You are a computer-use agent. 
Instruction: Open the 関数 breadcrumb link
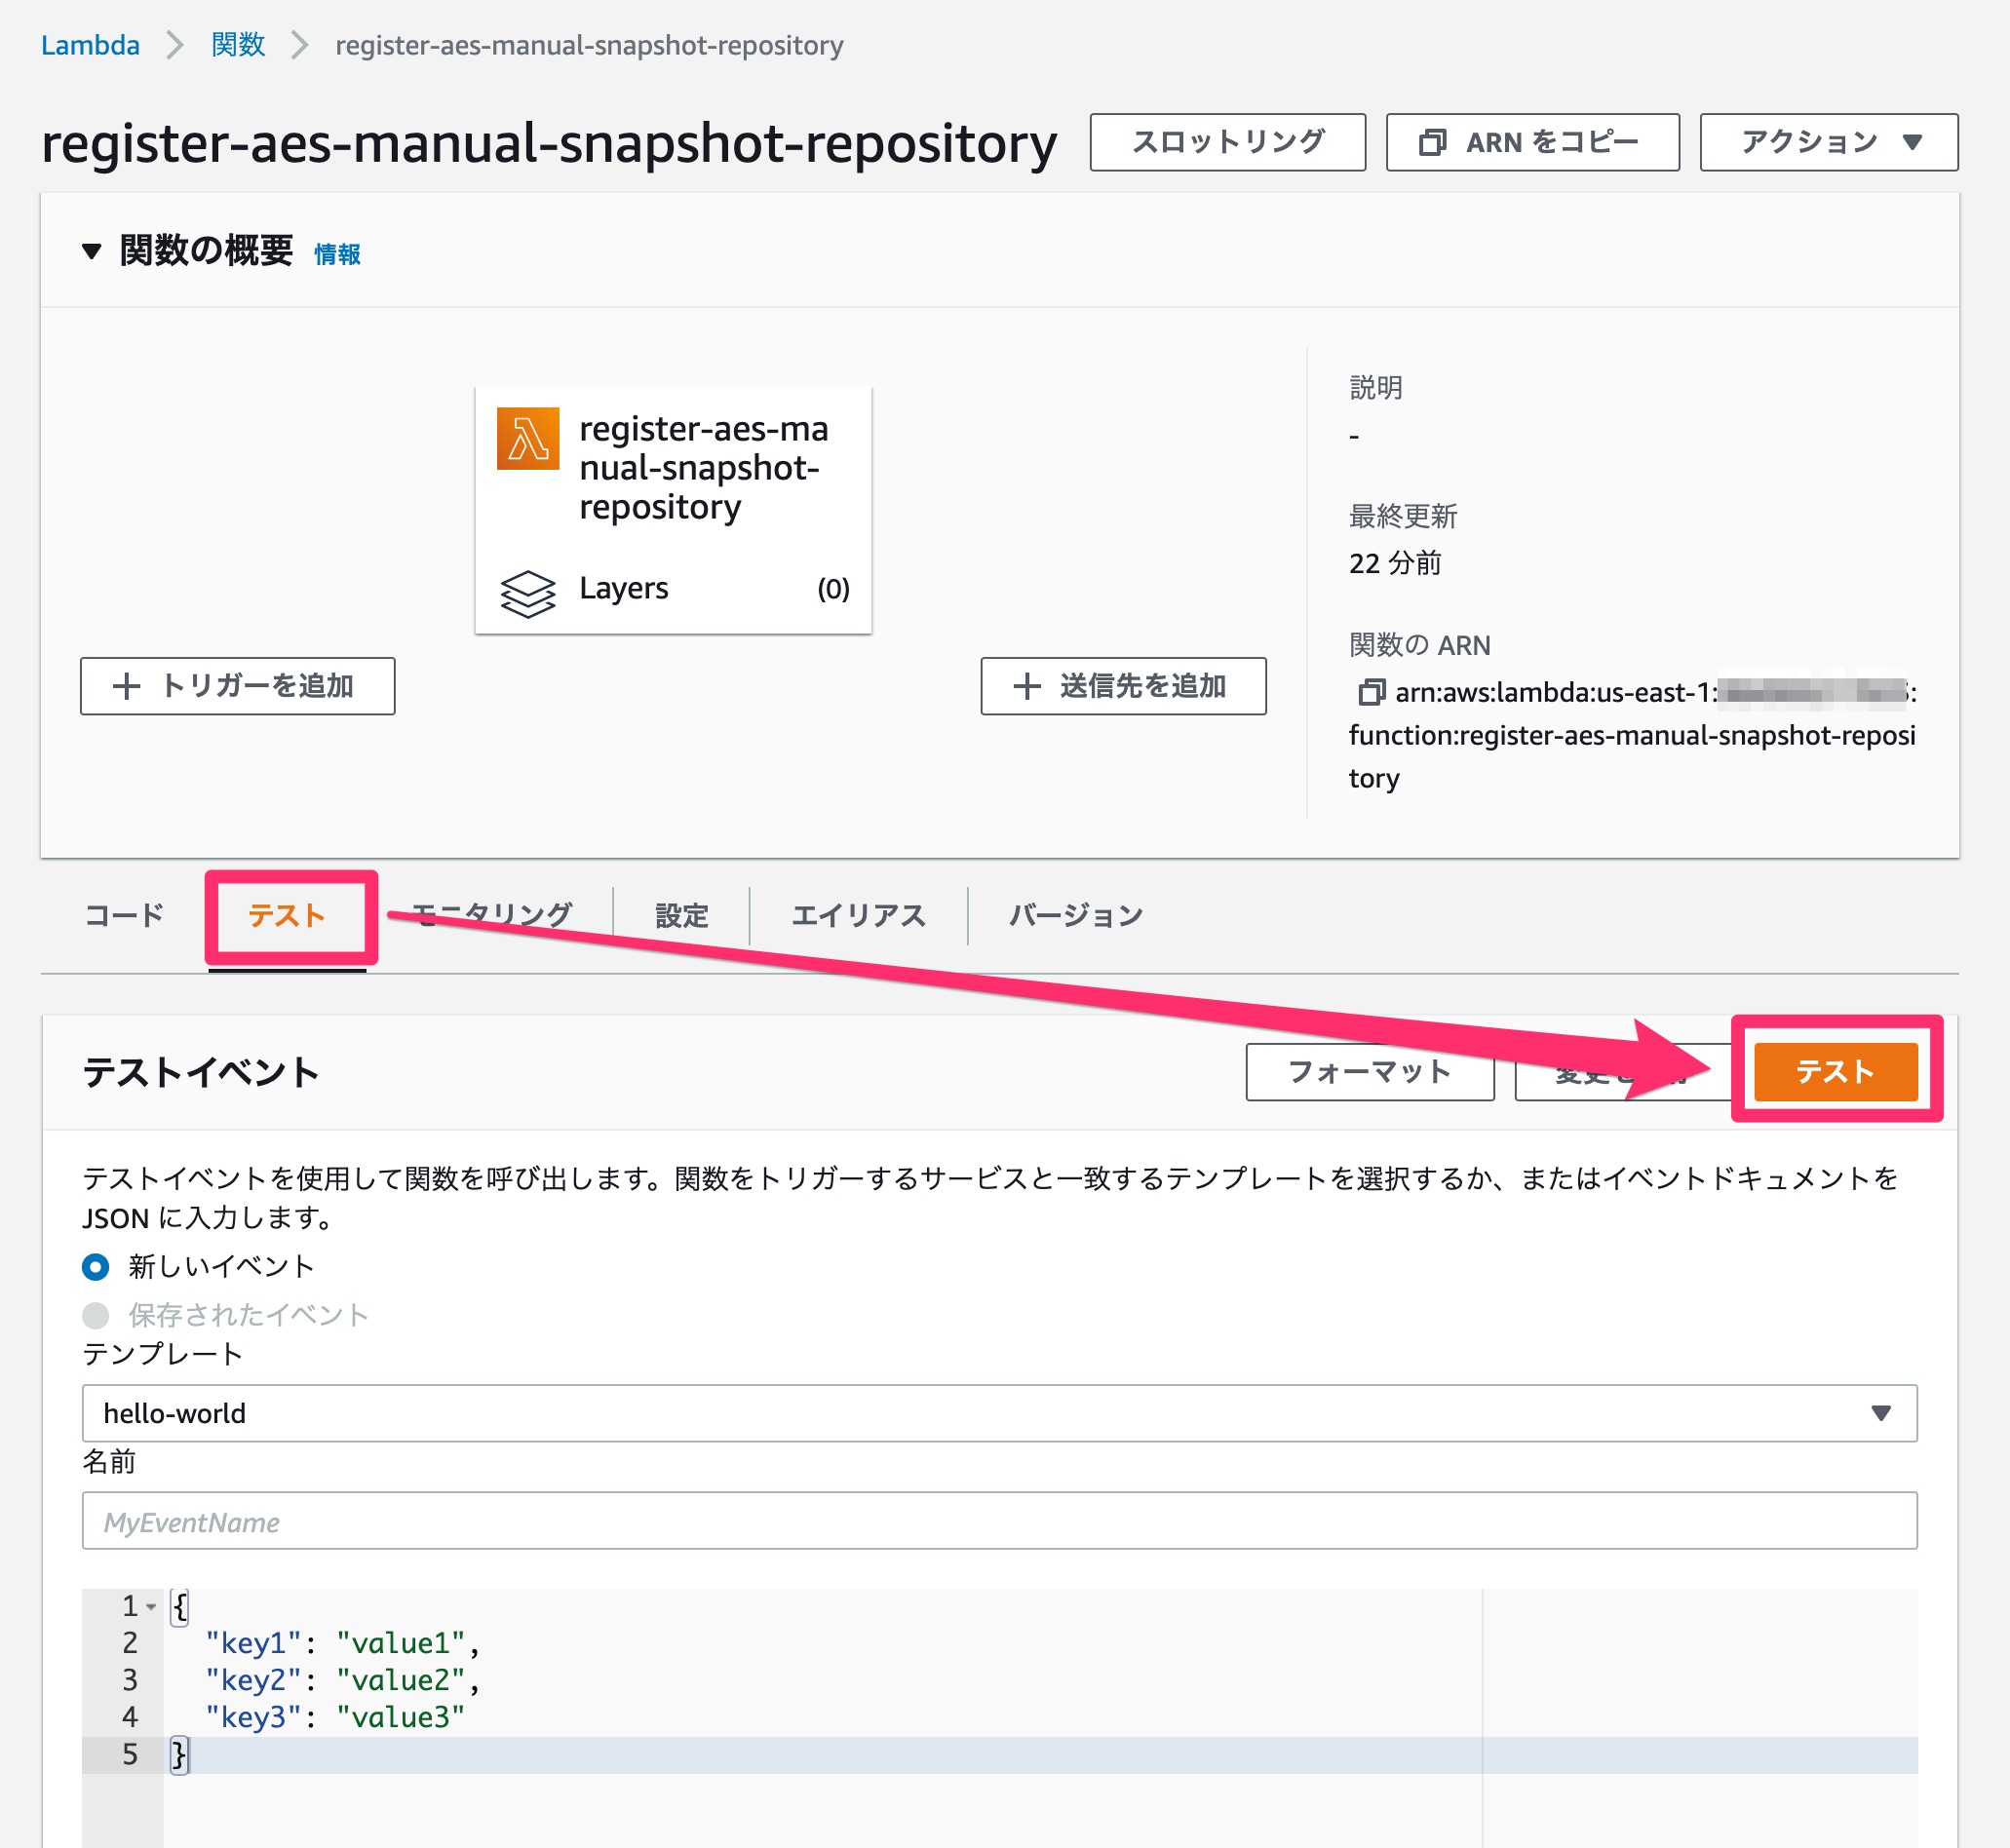pyautogui.click(x=238, y=45)
